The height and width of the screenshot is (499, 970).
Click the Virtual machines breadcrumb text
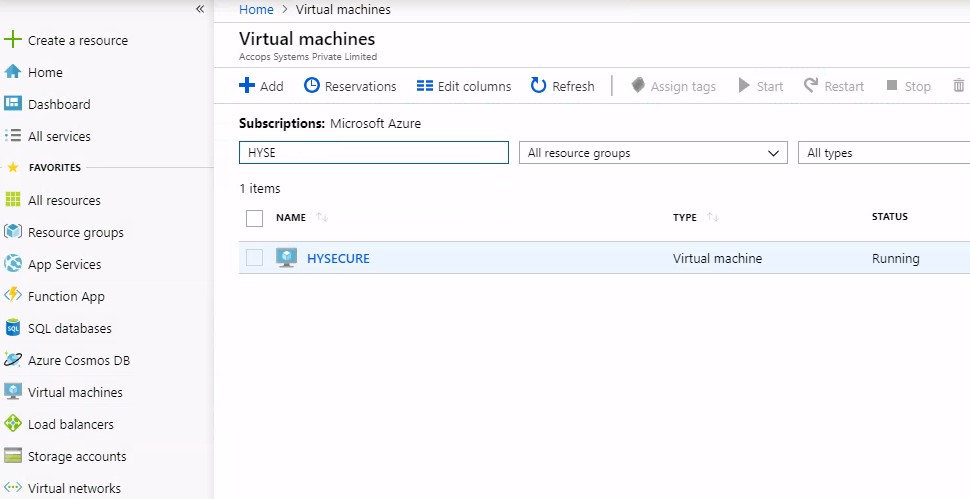point(343,9)
